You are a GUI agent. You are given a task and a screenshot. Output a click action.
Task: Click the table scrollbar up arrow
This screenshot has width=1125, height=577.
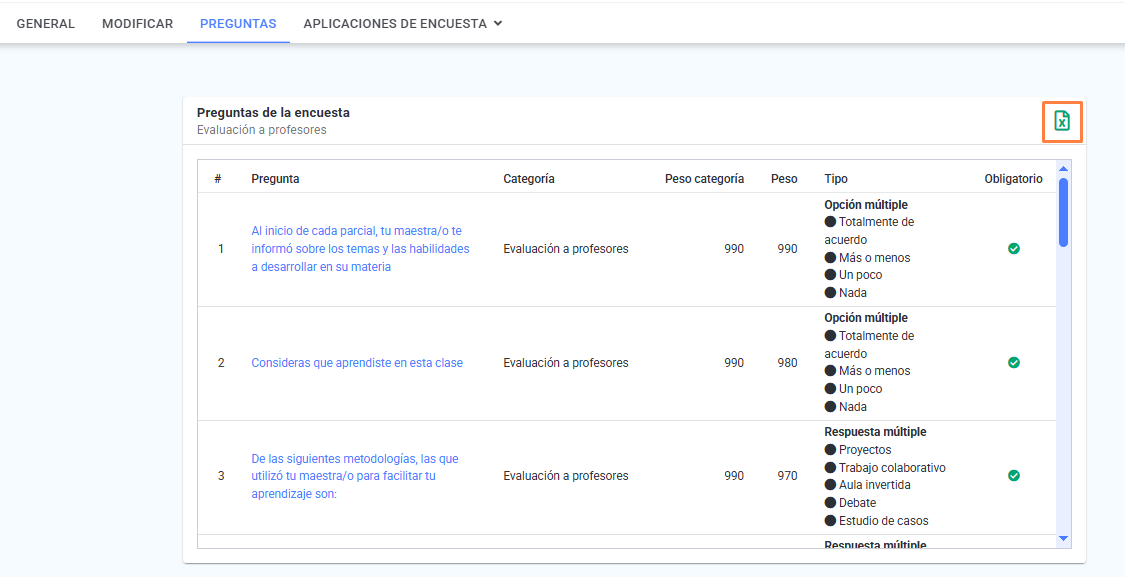1063,169
